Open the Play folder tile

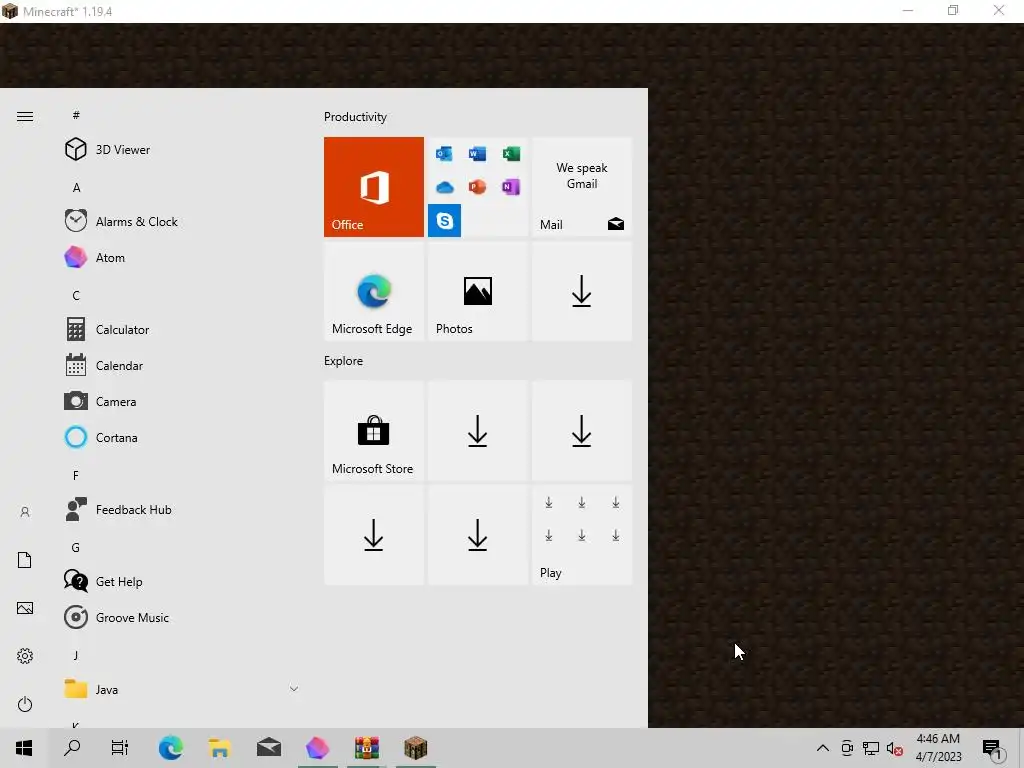582,535
